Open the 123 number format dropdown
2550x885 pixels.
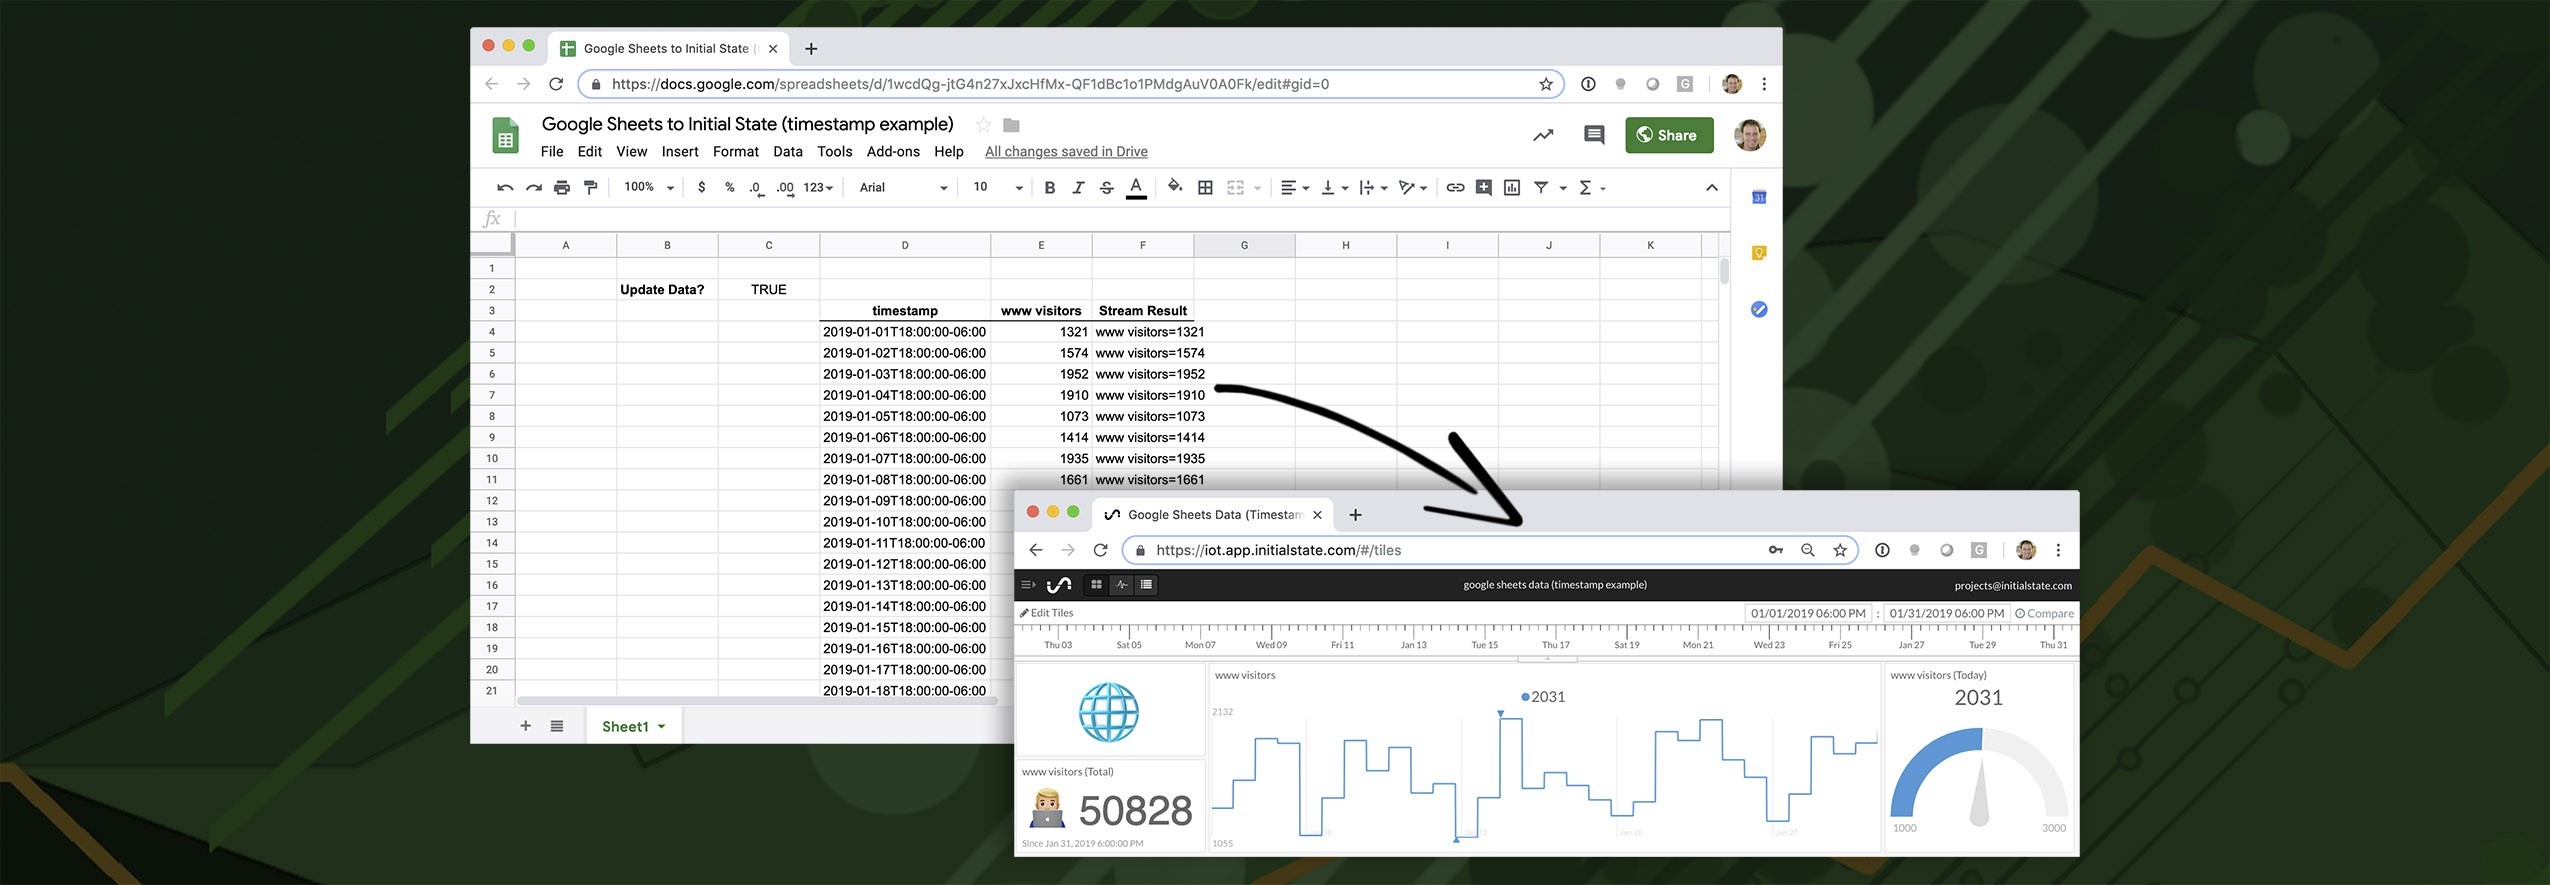click(818, 188)
